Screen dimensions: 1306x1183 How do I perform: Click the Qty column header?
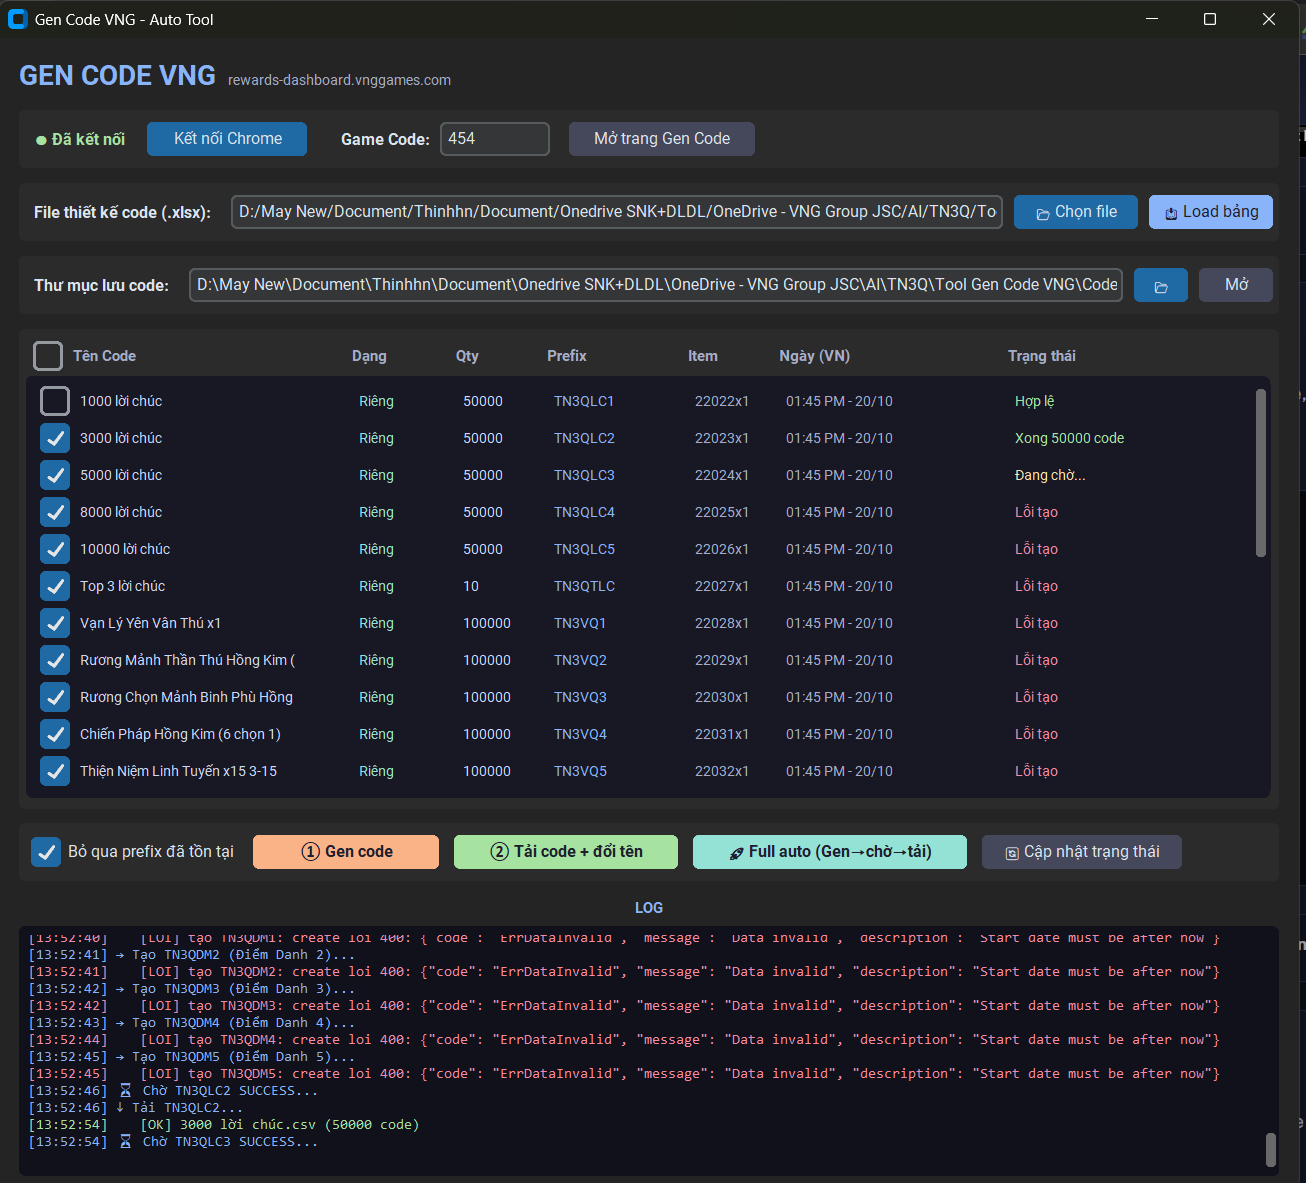tap(467, 356)
